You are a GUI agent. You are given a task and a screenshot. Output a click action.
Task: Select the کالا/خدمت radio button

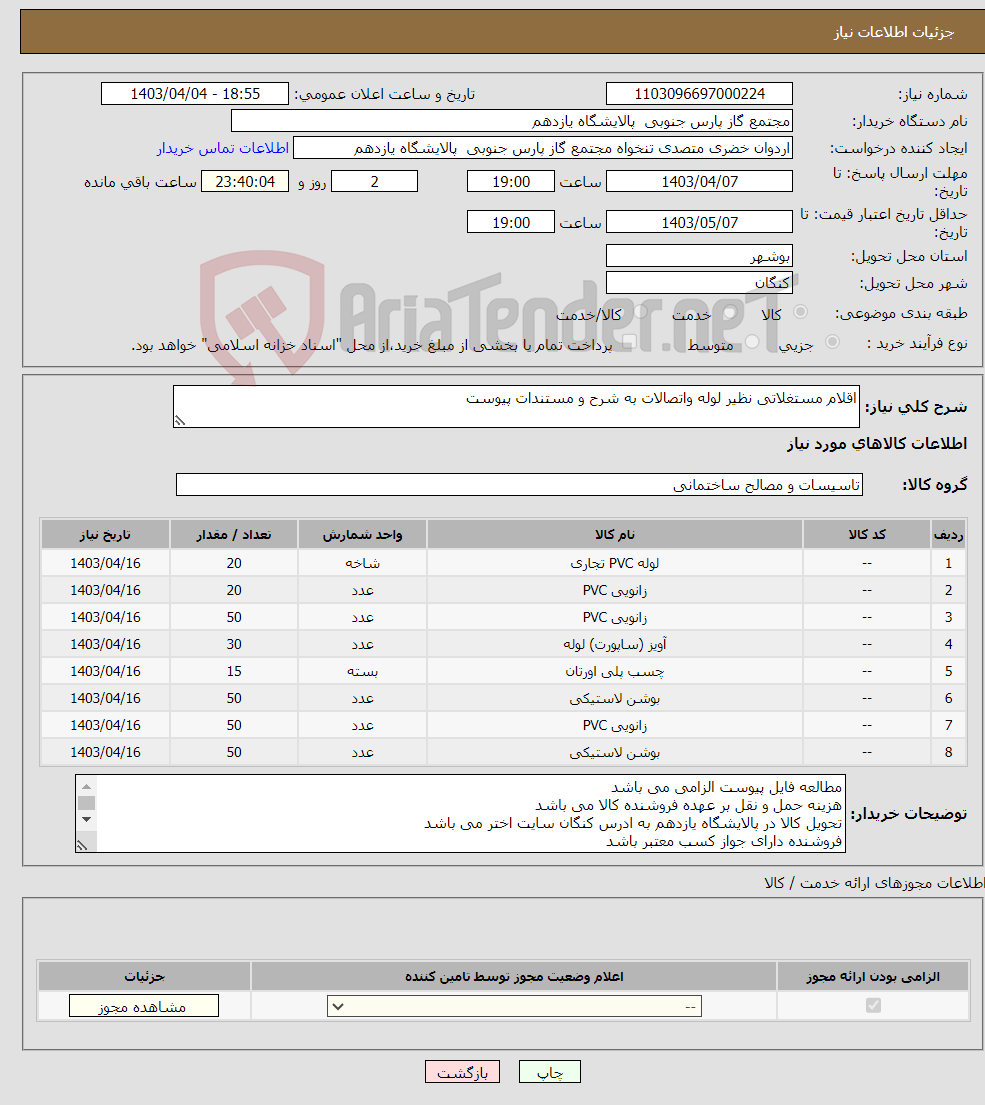click(640, 311)
